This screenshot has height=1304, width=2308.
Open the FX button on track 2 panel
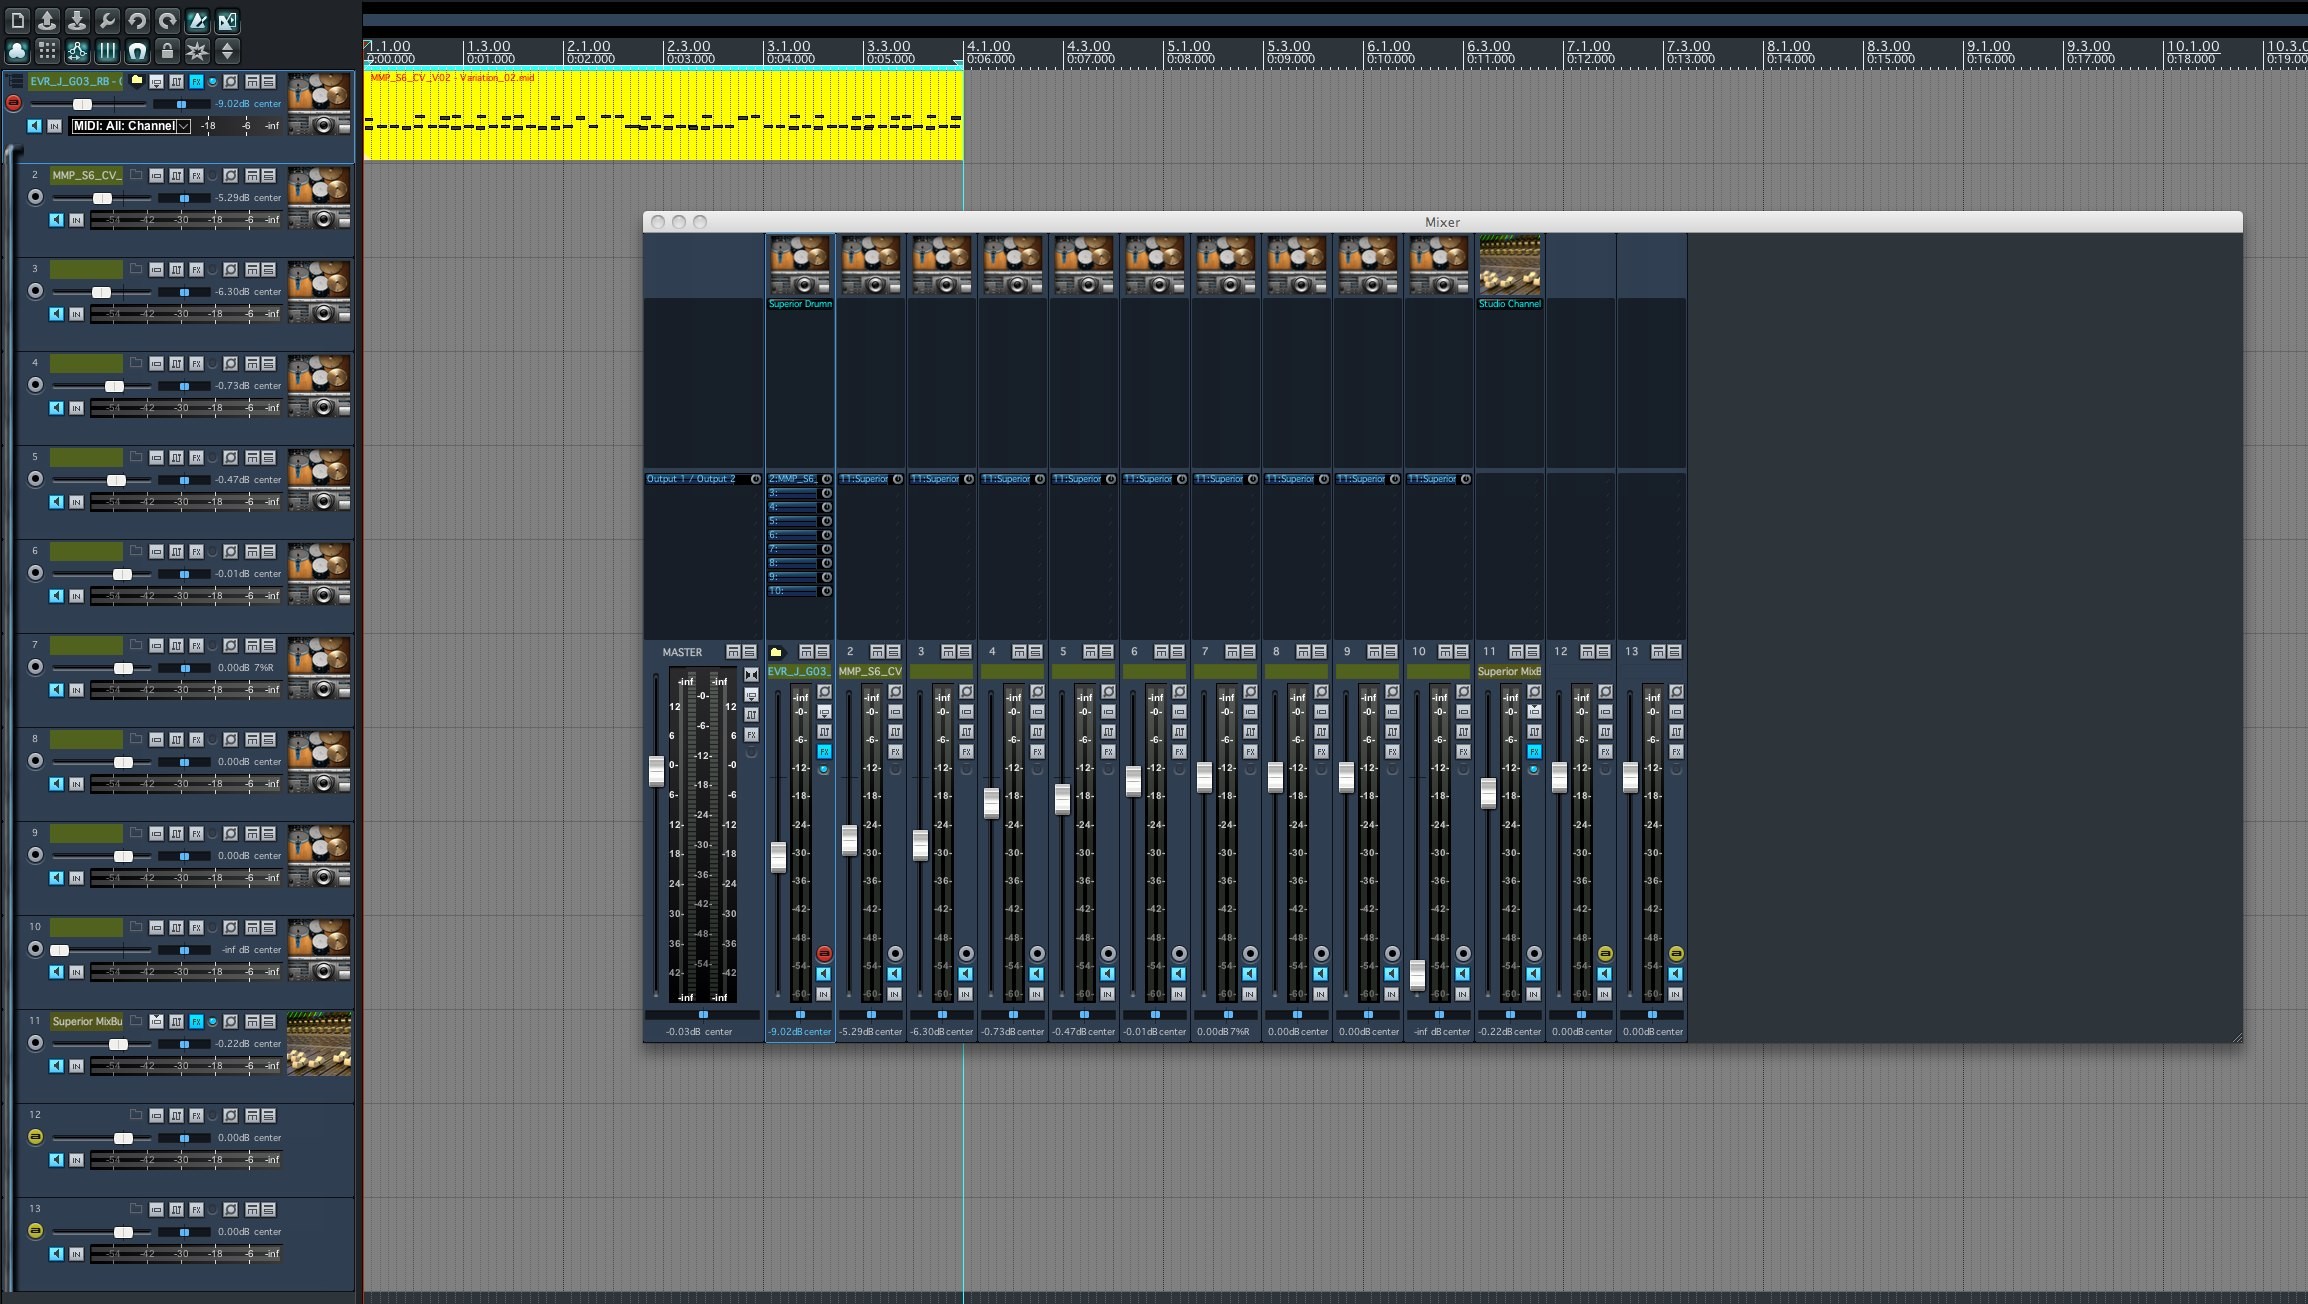[x=197, y=176]
